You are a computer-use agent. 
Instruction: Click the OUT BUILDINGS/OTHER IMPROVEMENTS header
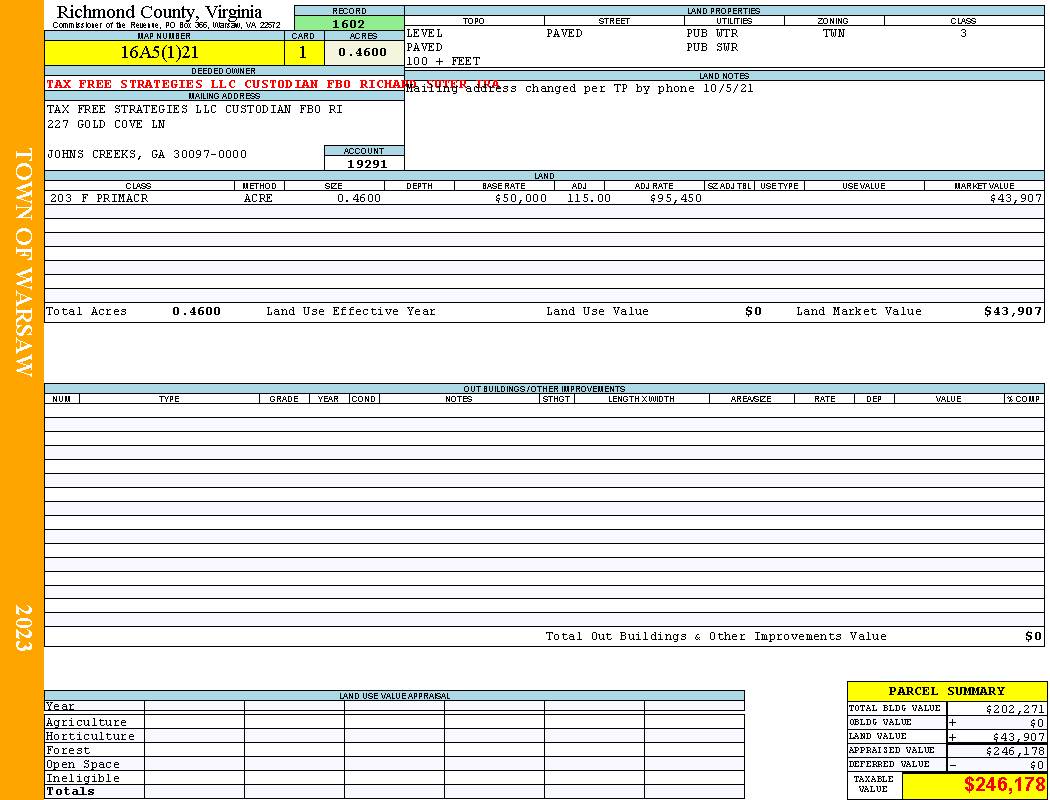544,389
